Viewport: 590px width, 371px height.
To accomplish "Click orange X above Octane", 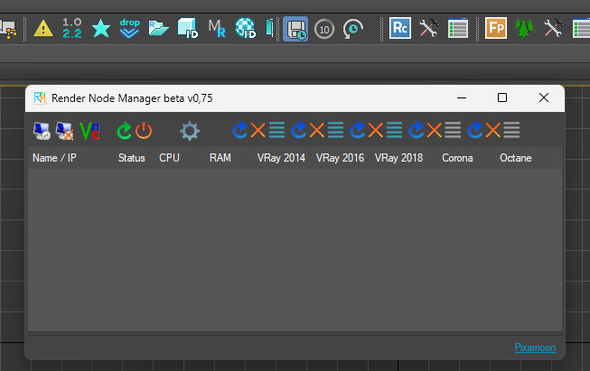I will (x=493, y=130).
